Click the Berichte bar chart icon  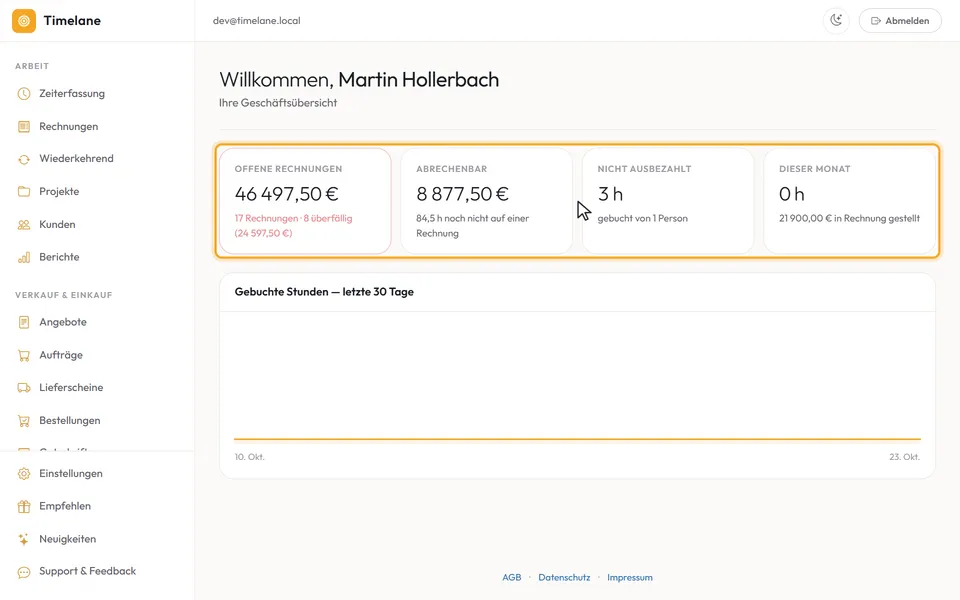pyautogui.click(x=24, y=257)
